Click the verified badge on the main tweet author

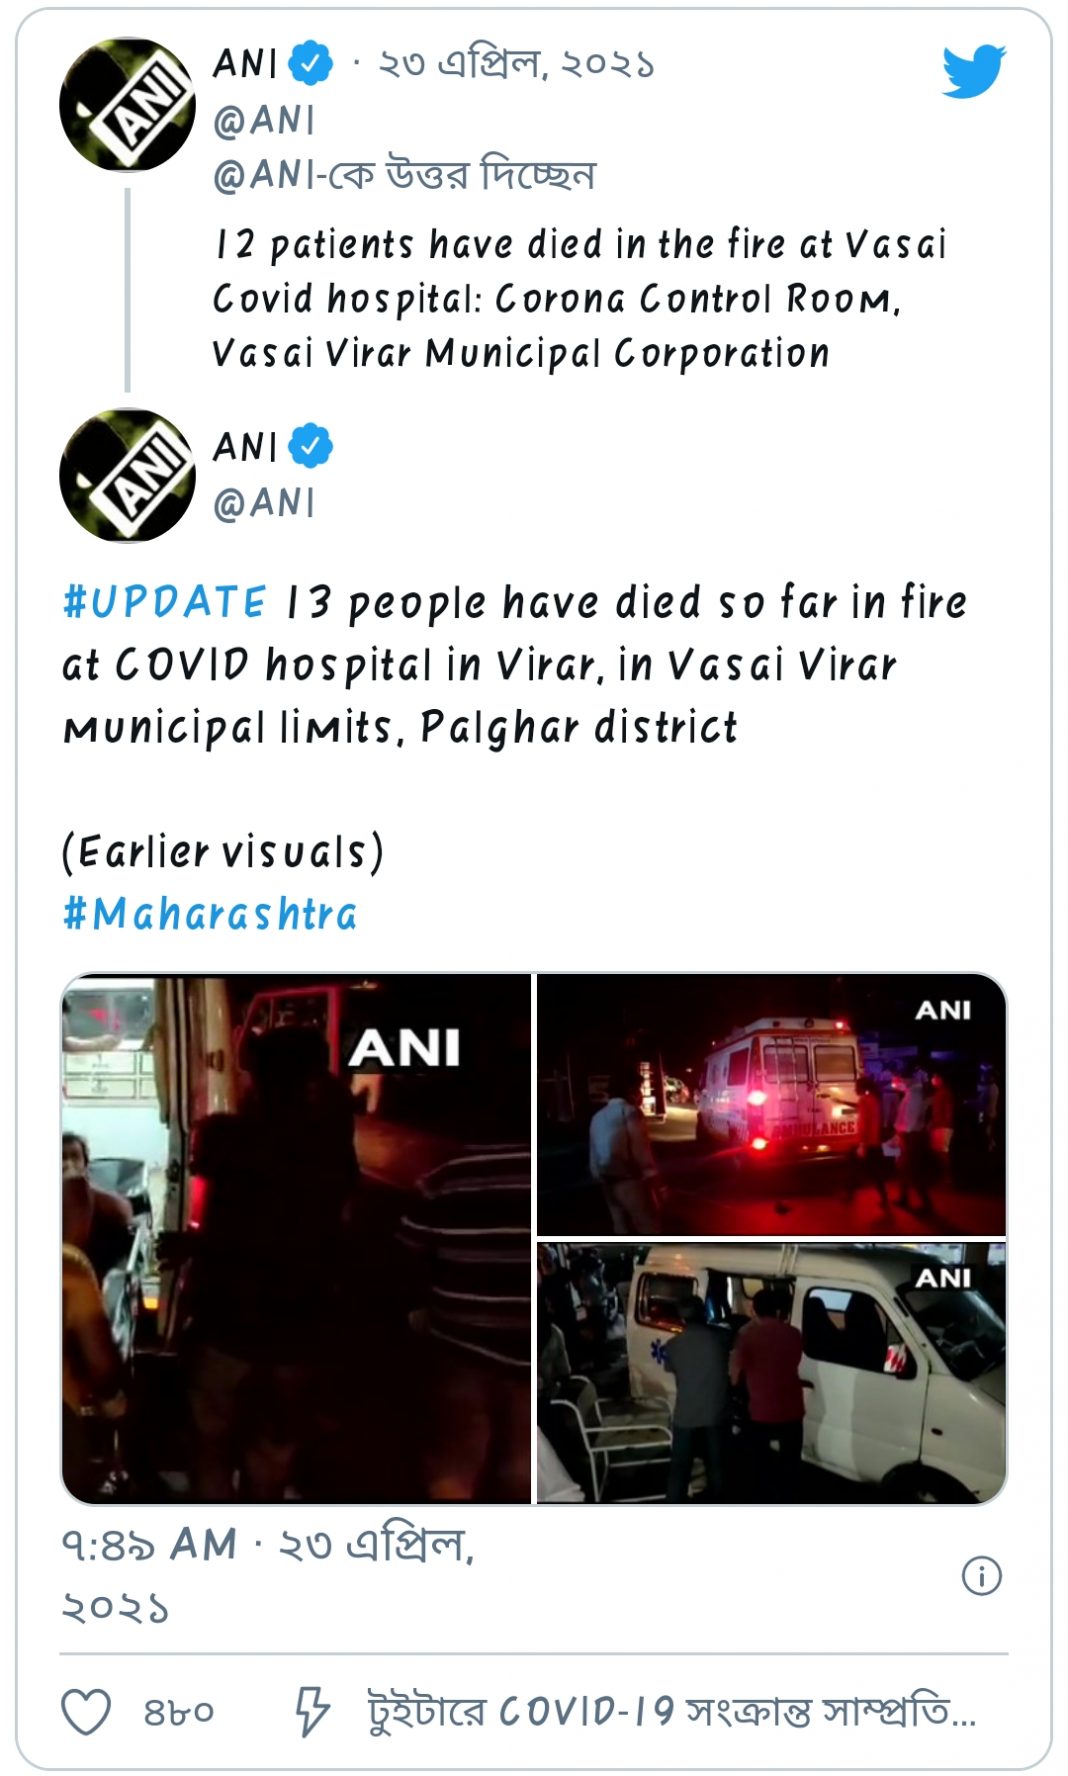point(310,446)
